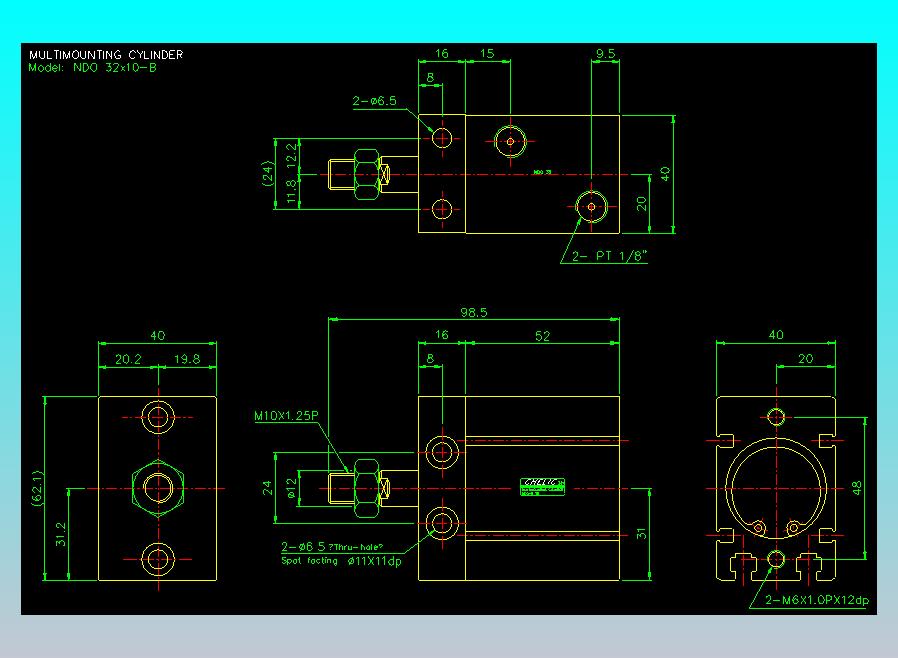Select the Model NDO 32x10-B label
This screenshot has width=898, height=658.
point(92,68)
